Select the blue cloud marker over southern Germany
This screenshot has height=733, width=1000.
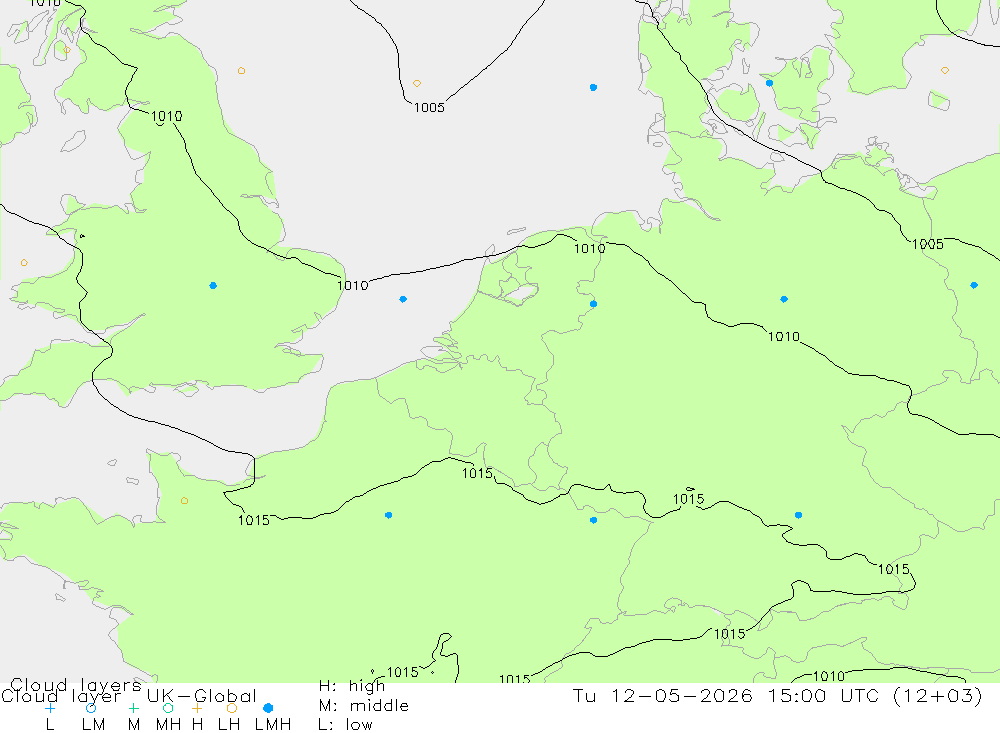point(798,515)
